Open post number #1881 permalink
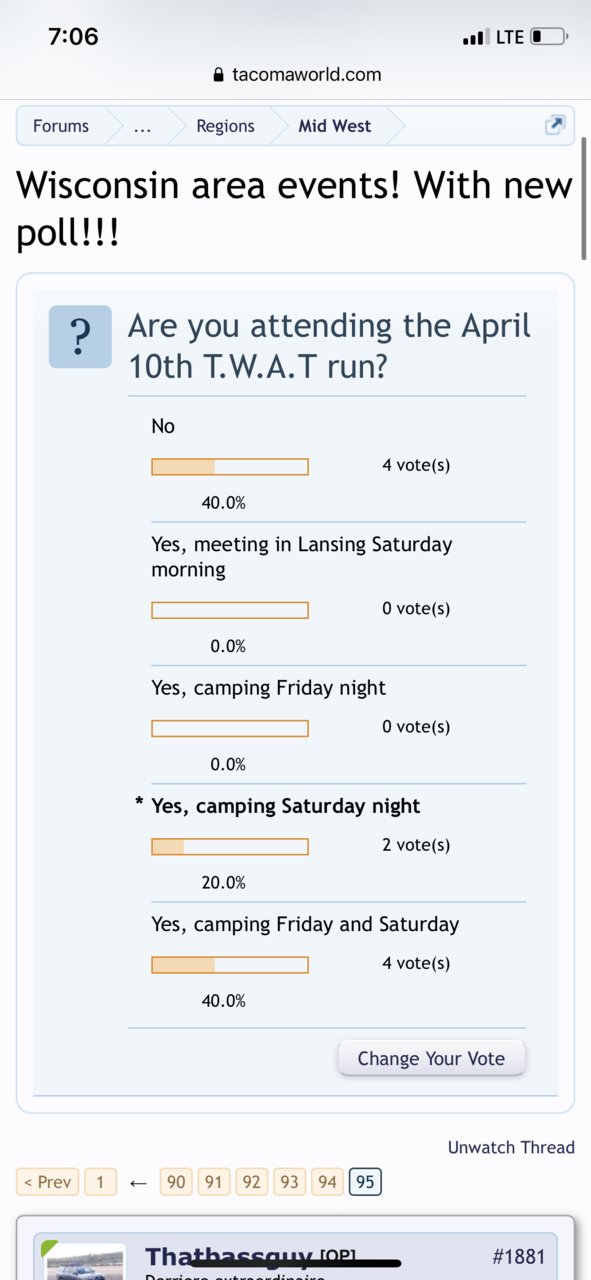 coord(519,1256)
